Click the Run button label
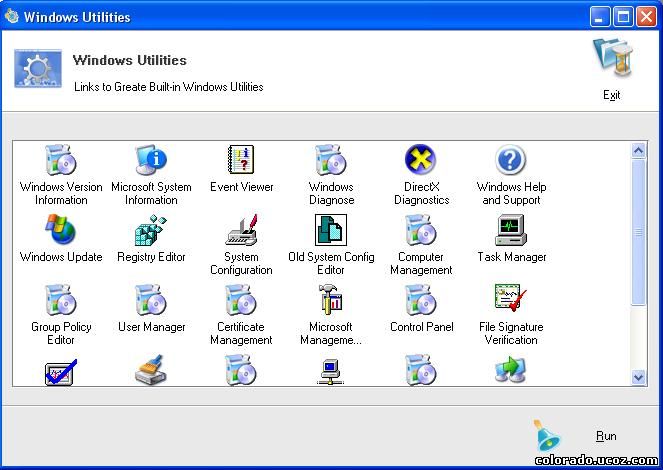This screenshot has height=470, width=663. click(606, 436)
